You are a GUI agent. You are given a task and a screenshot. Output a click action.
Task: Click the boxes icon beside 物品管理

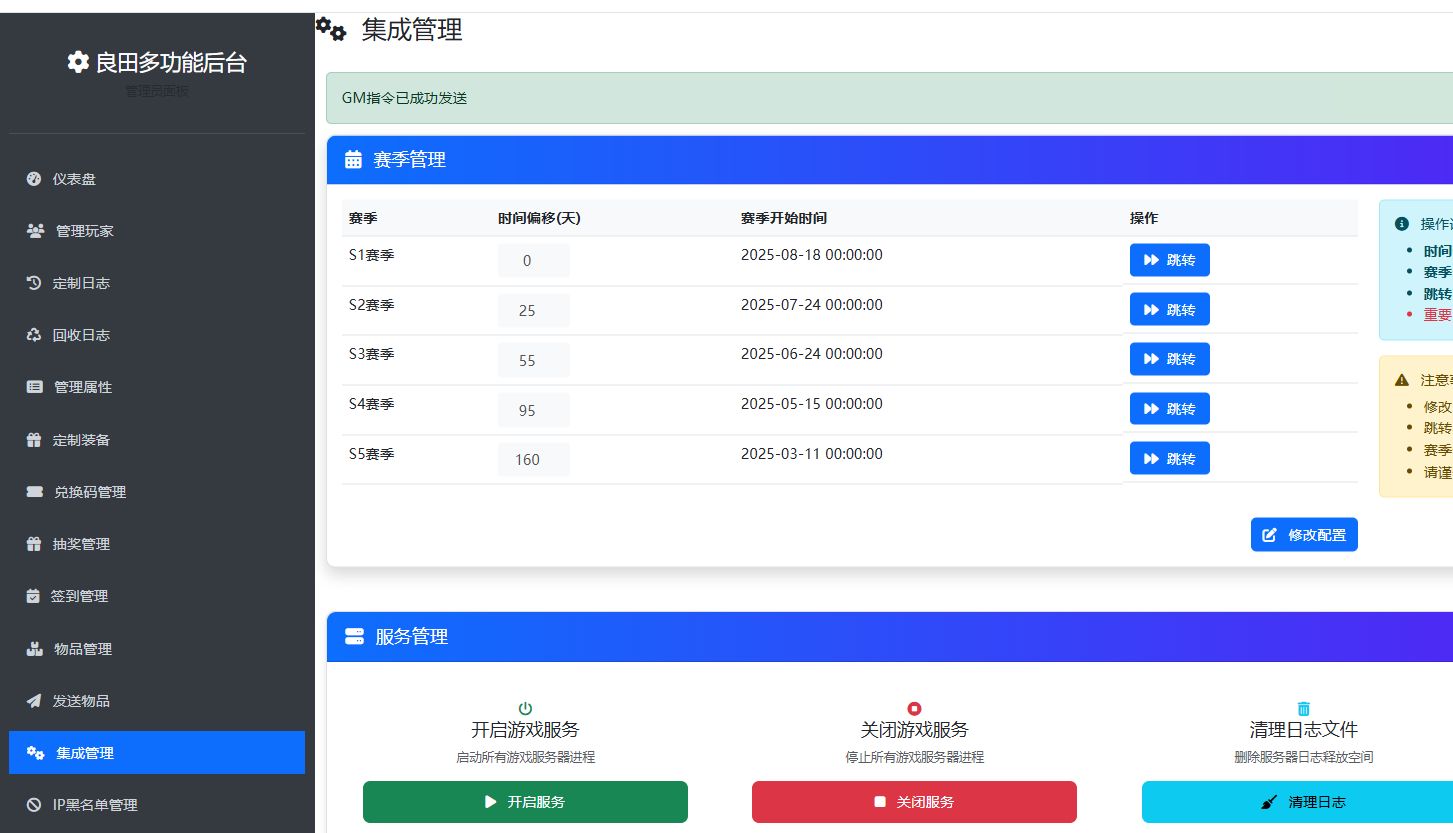click(35, 649)
